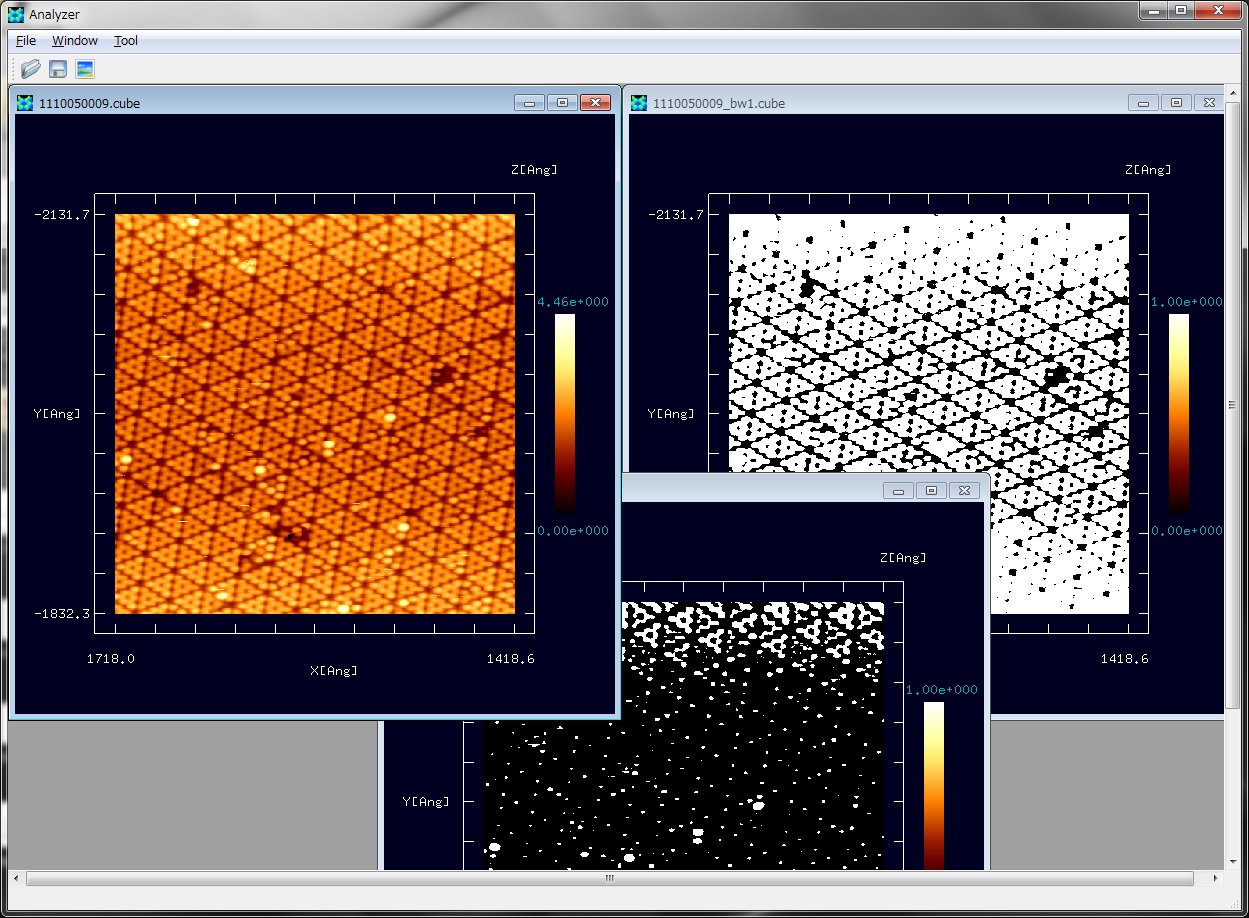Maximize the main Analyzer window
This screenshot has height=918, width=1249.
tap(1181, 10)
